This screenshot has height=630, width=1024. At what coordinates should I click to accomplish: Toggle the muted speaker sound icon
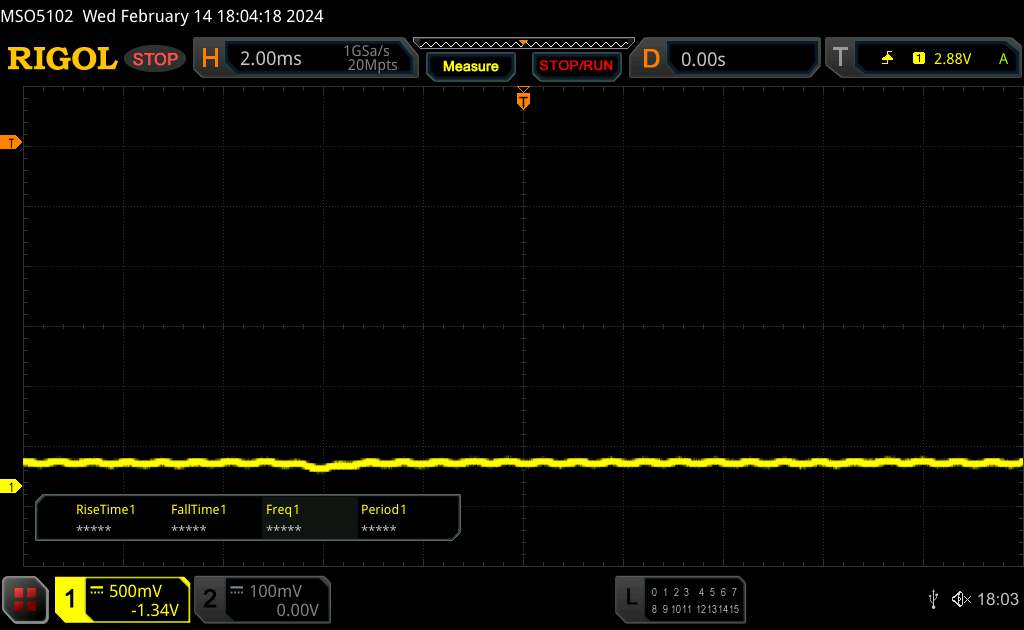[x=960, y=598]
